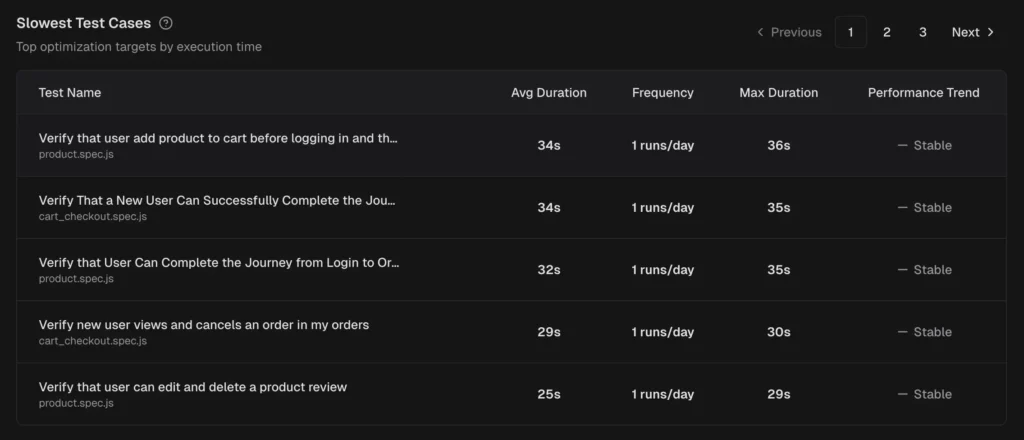Click the Frequency column header

(x=662, y=93)
